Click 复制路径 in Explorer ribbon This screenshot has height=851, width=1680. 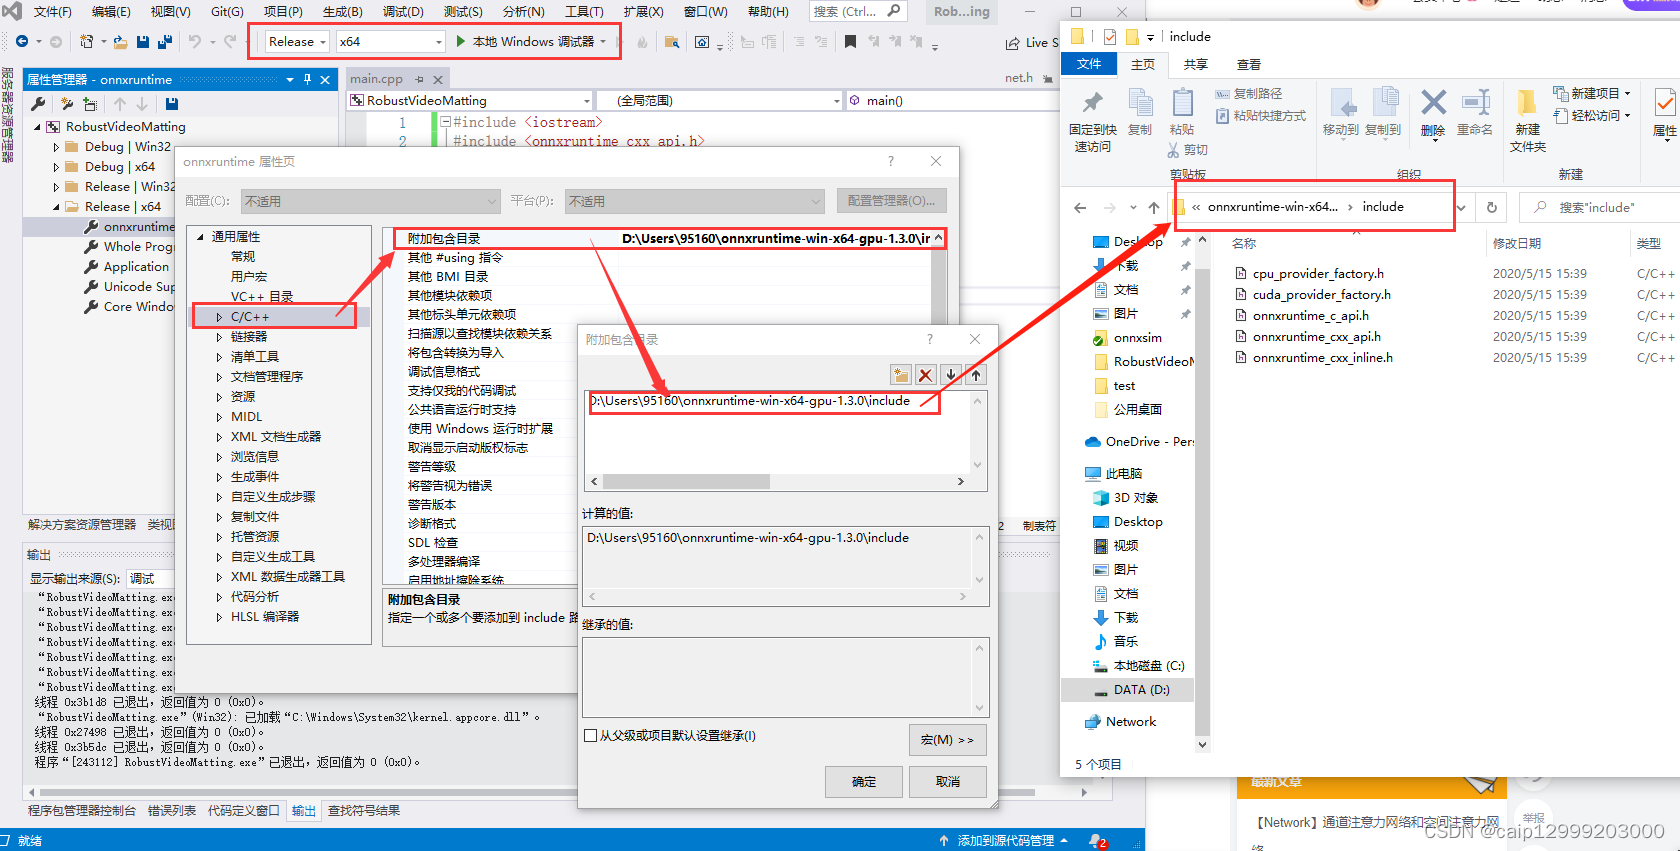(x=1248, y=94)
